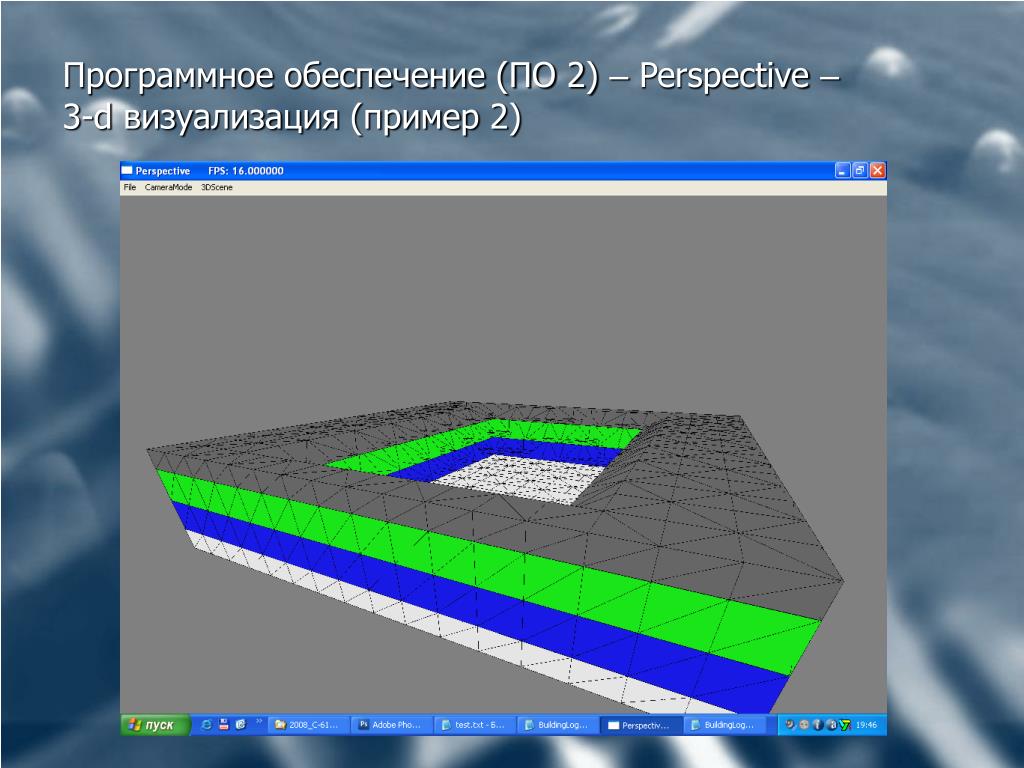Screen dimensions: 1024x768
Task: Click the Perspective taskbar button
Action: click(642, 725)
